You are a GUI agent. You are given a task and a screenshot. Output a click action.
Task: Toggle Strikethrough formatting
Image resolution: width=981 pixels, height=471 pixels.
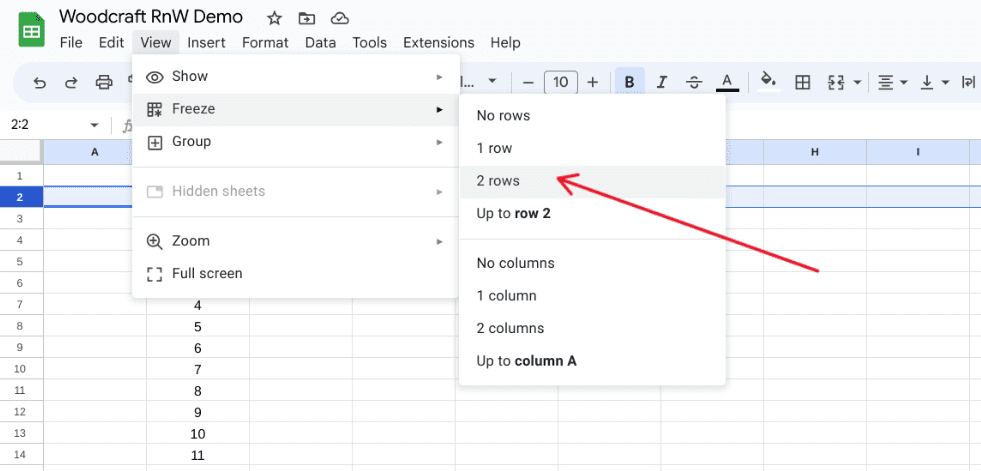[x=694, y=82]
